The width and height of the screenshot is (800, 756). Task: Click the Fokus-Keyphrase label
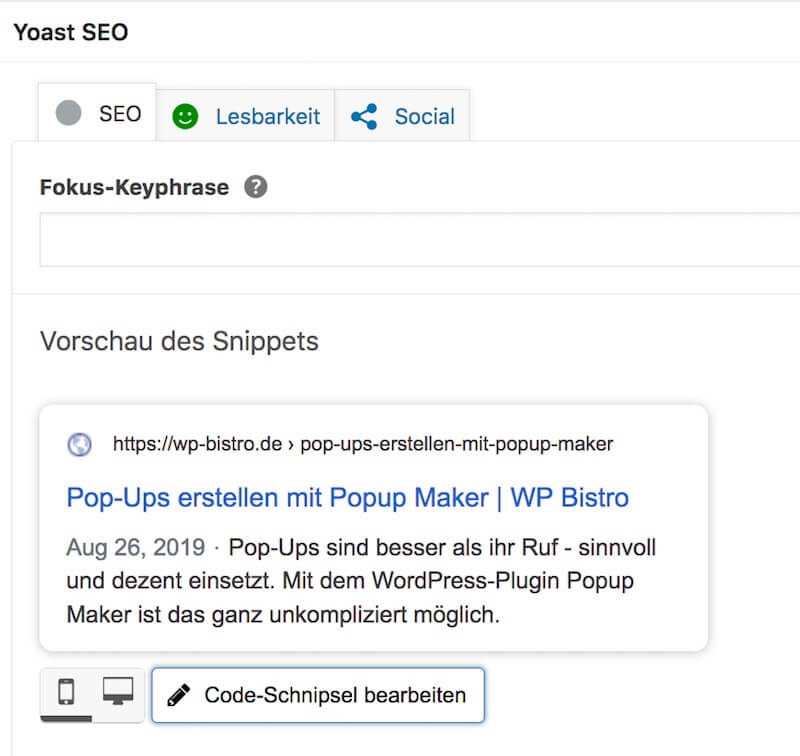coord(134,187)
